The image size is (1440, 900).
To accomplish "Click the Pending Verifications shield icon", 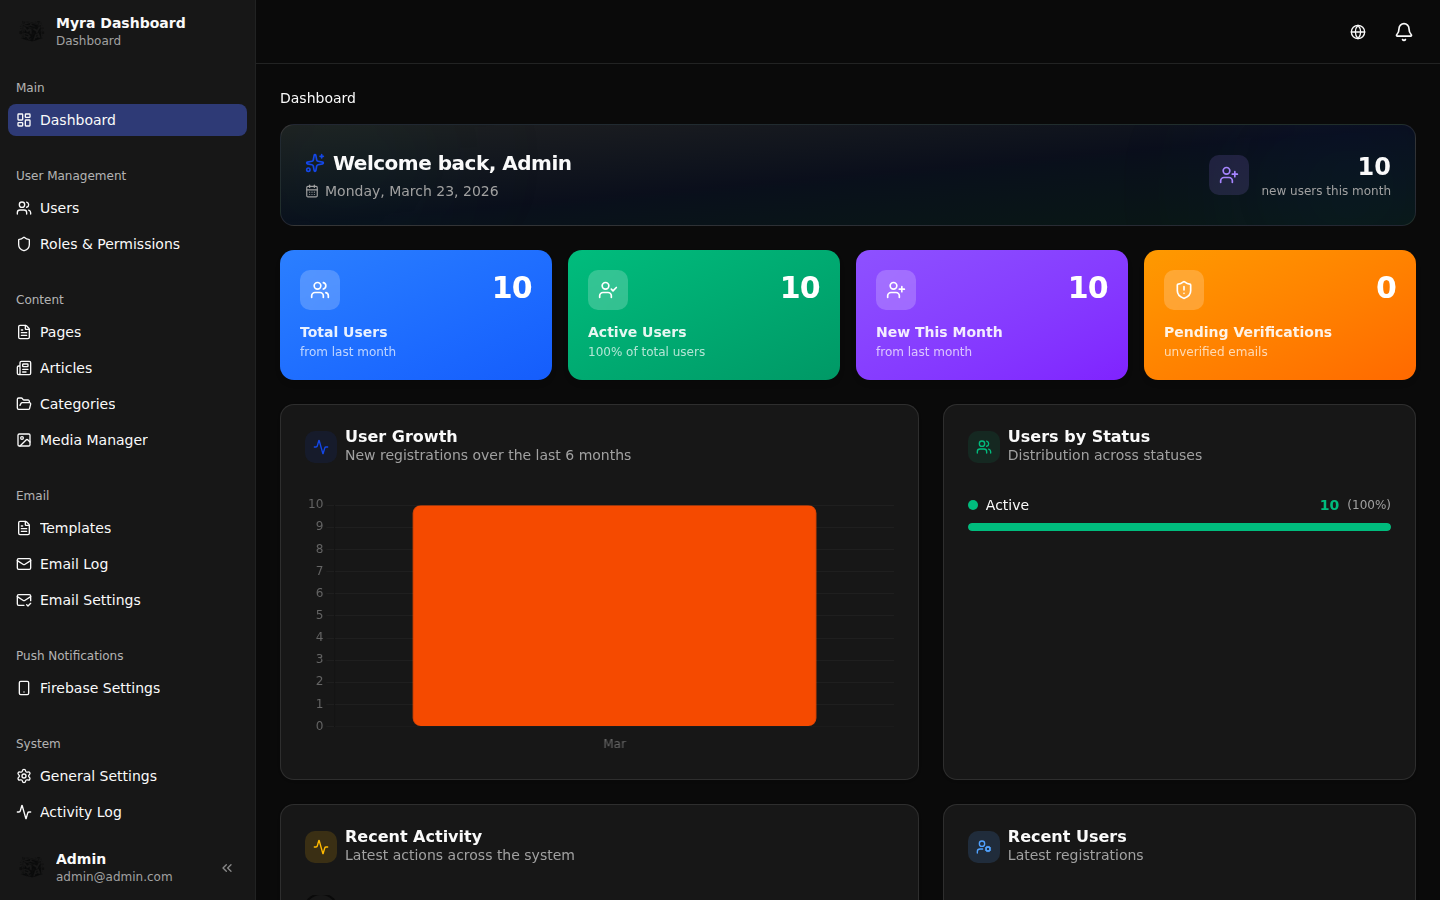I will point(1184,290).
